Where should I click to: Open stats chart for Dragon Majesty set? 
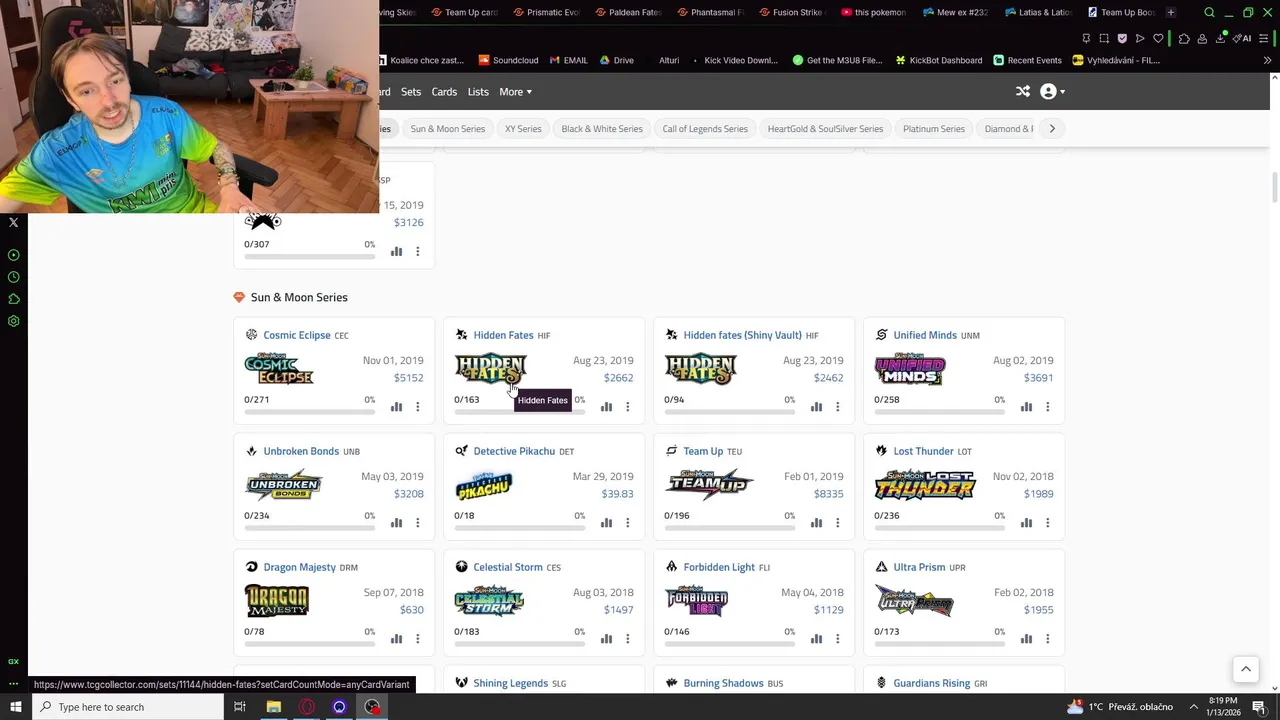pyautogui.click(x=396, y=639)
